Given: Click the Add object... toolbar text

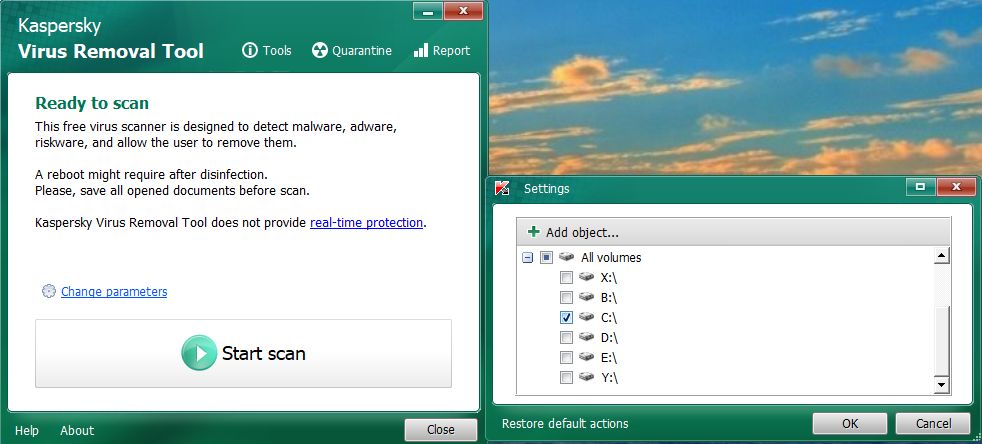Looking at the screenshot, I should (582, 232).
